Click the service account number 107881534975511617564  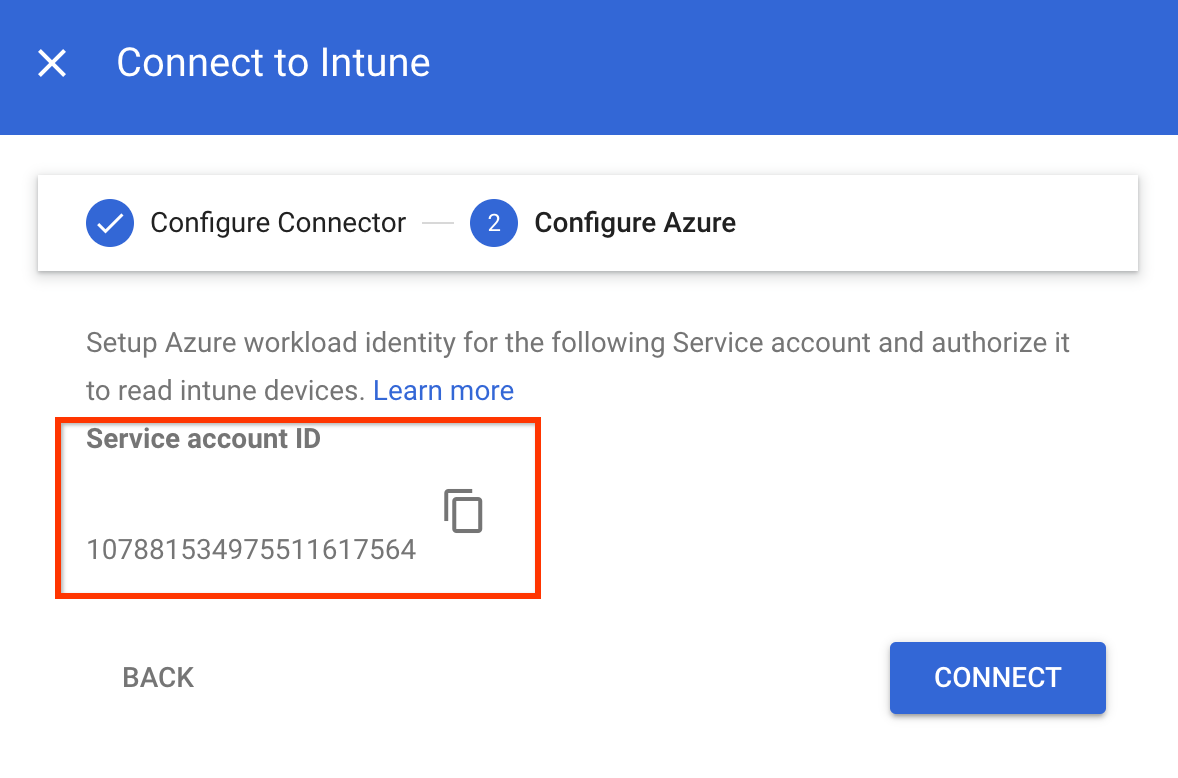pyautogui.click(x=251, y=550)
